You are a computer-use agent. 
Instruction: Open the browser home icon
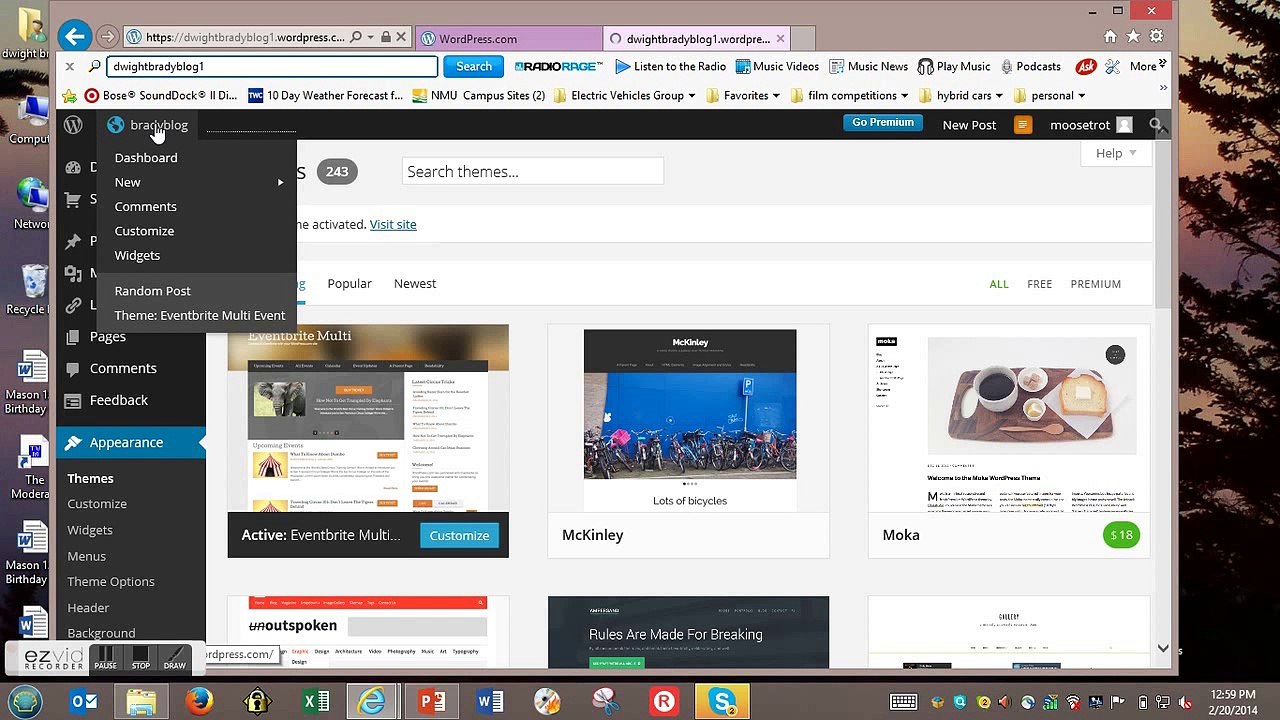click(1110, 36)
